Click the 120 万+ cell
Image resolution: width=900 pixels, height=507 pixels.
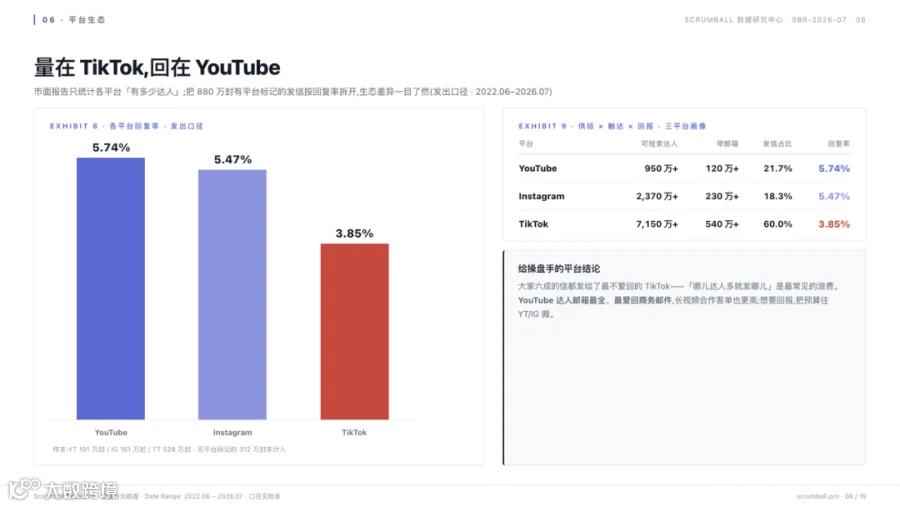point(722,168)
